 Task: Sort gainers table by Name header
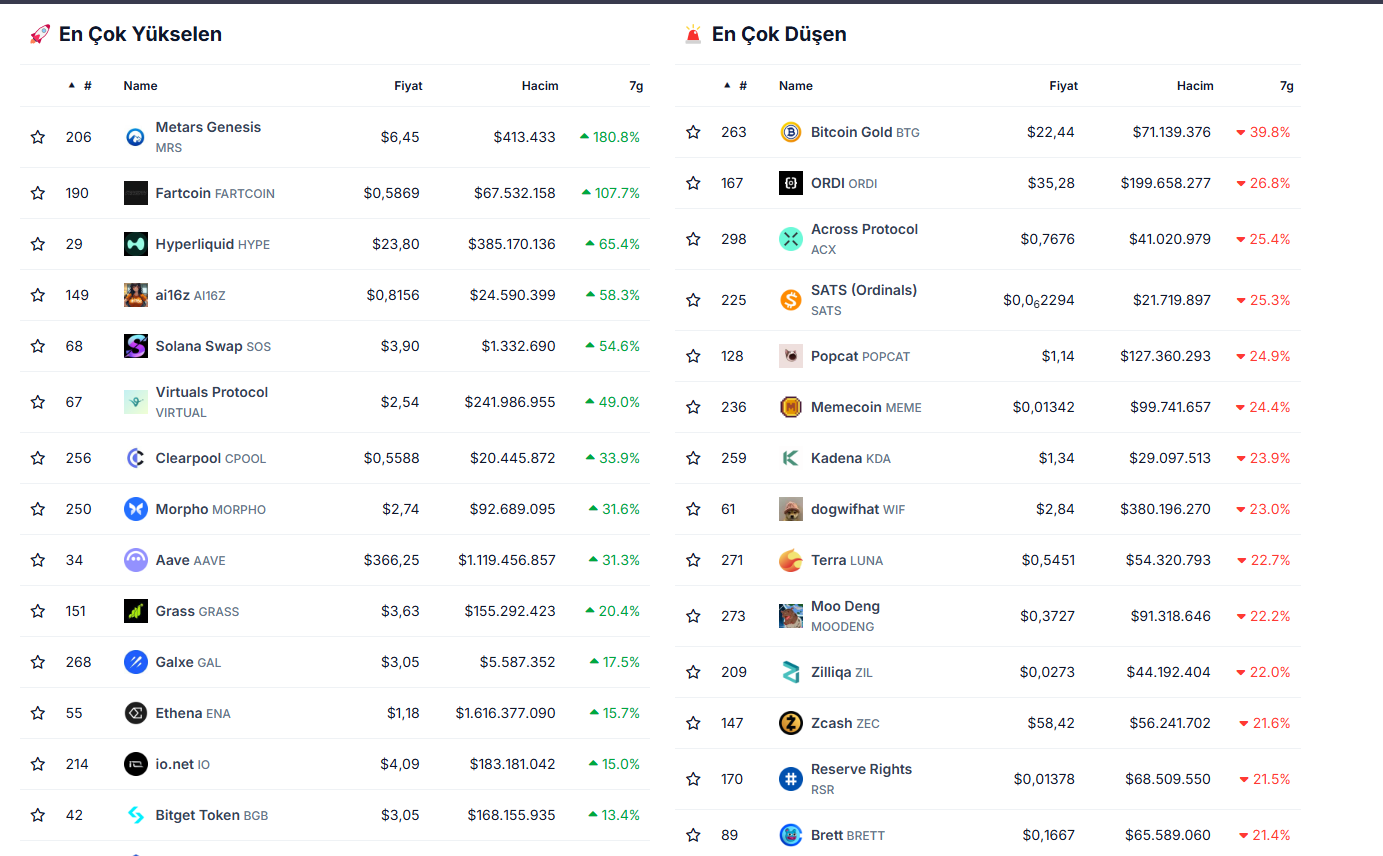(x=140, y=86)
